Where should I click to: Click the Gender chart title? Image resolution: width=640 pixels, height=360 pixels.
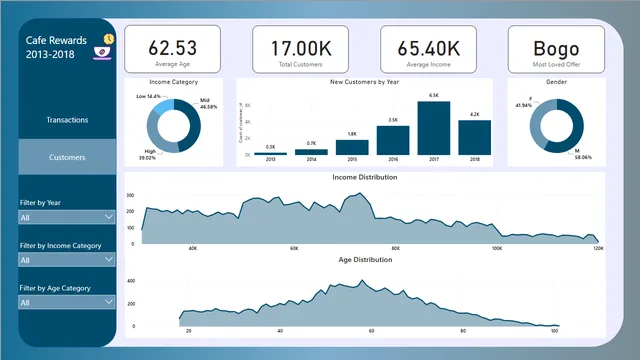556,82
